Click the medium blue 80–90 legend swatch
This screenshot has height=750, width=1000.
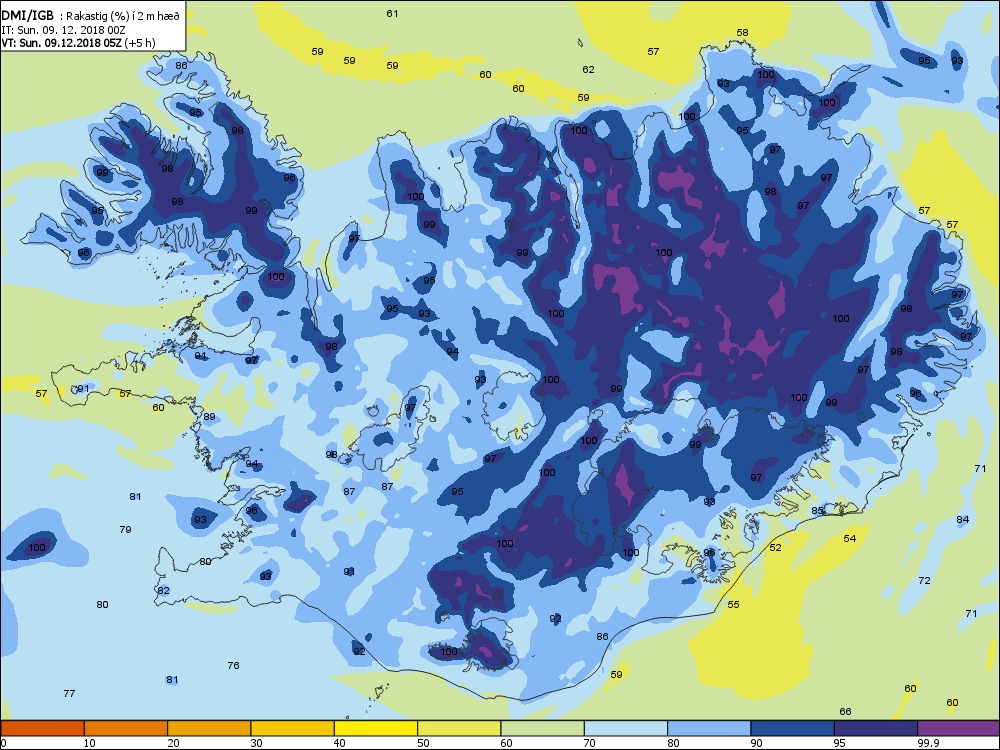click(x=709, y=728)
